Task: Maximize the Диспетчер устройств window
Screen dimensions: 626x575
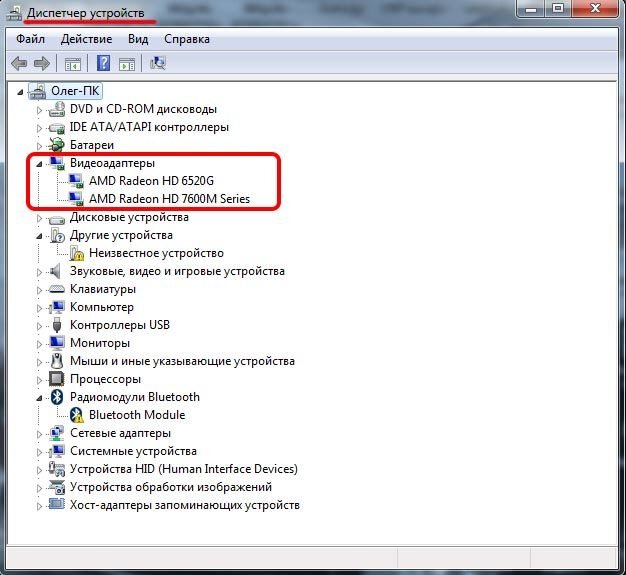Action: 558,9
